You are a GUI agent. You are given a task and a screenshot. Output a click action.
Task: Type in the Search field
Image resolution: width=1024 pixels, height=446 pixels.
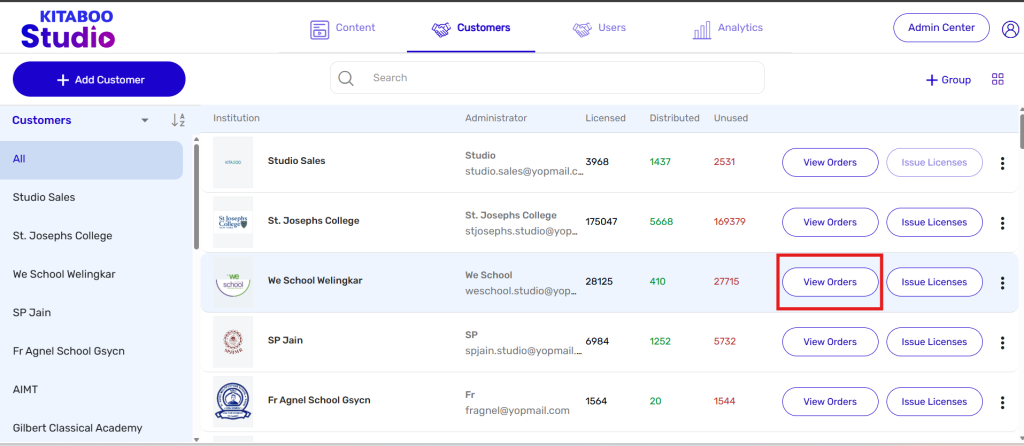[560, 78]
